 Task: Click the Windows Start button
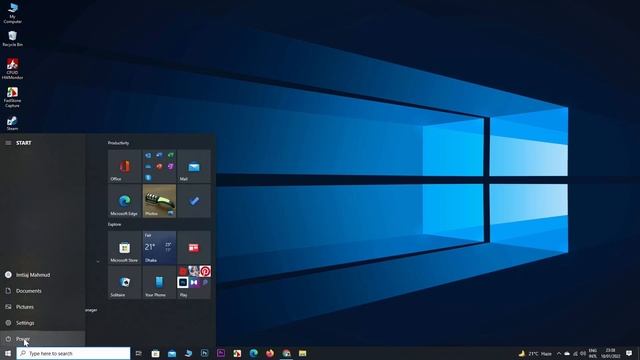[8, 353]
